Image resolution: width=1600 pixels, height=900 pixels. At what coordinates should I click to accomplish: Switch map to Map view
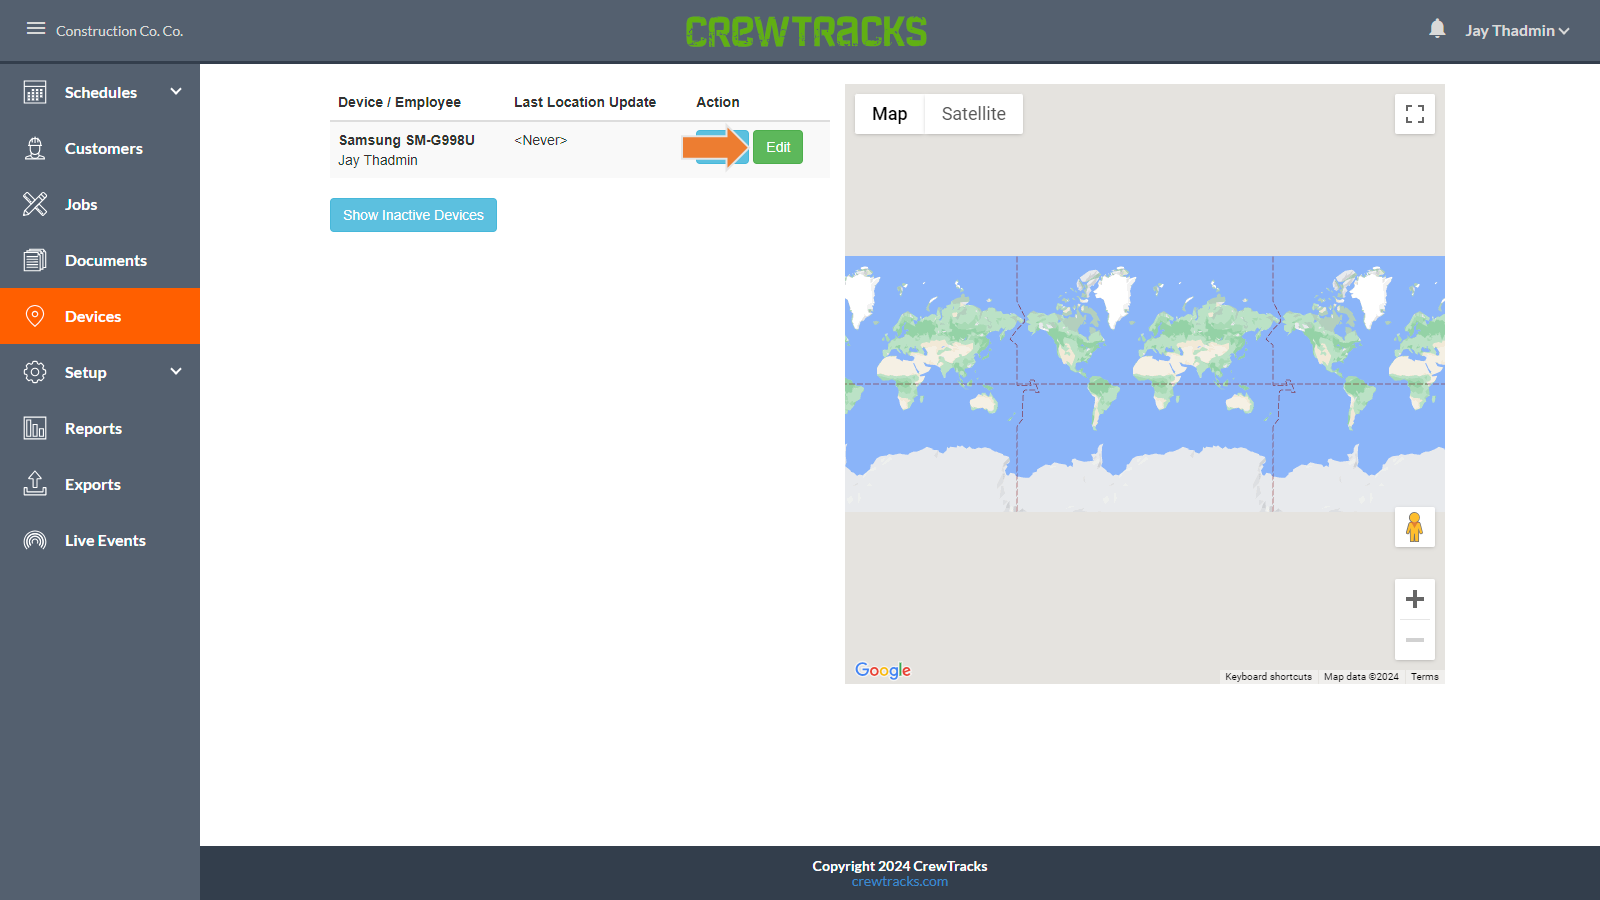[889, 114]
